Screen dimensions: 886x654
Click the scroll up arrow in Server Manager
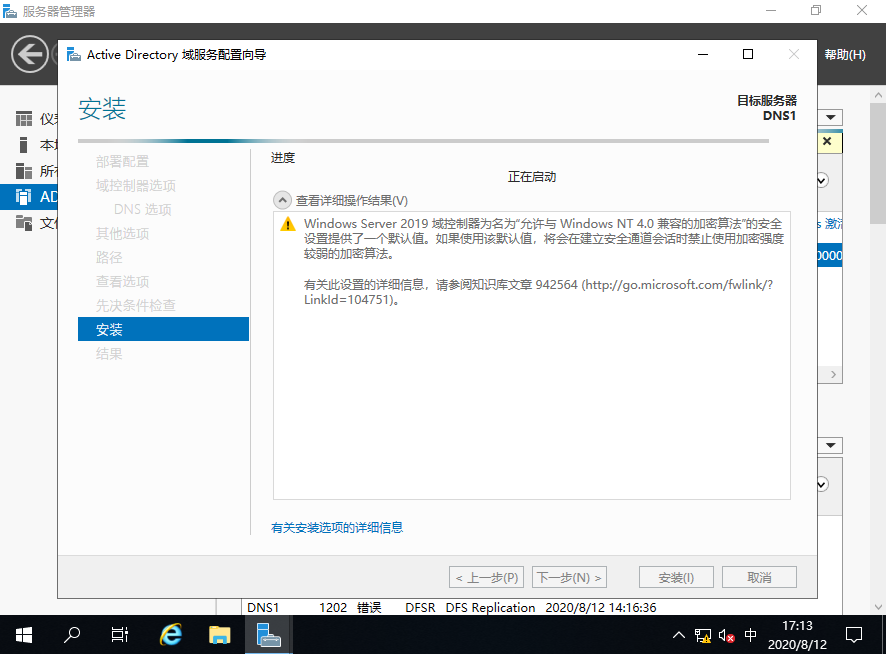tap(878, 95)
